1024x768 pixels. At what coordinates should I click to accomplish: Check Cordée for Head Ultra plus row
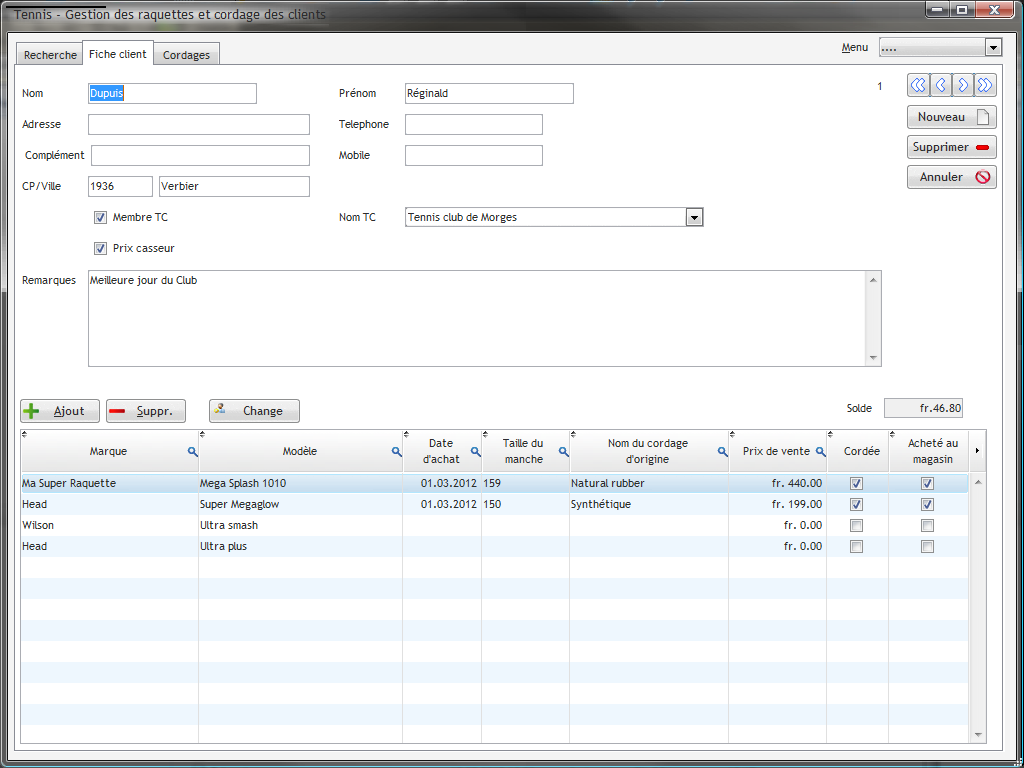(857, 546)
